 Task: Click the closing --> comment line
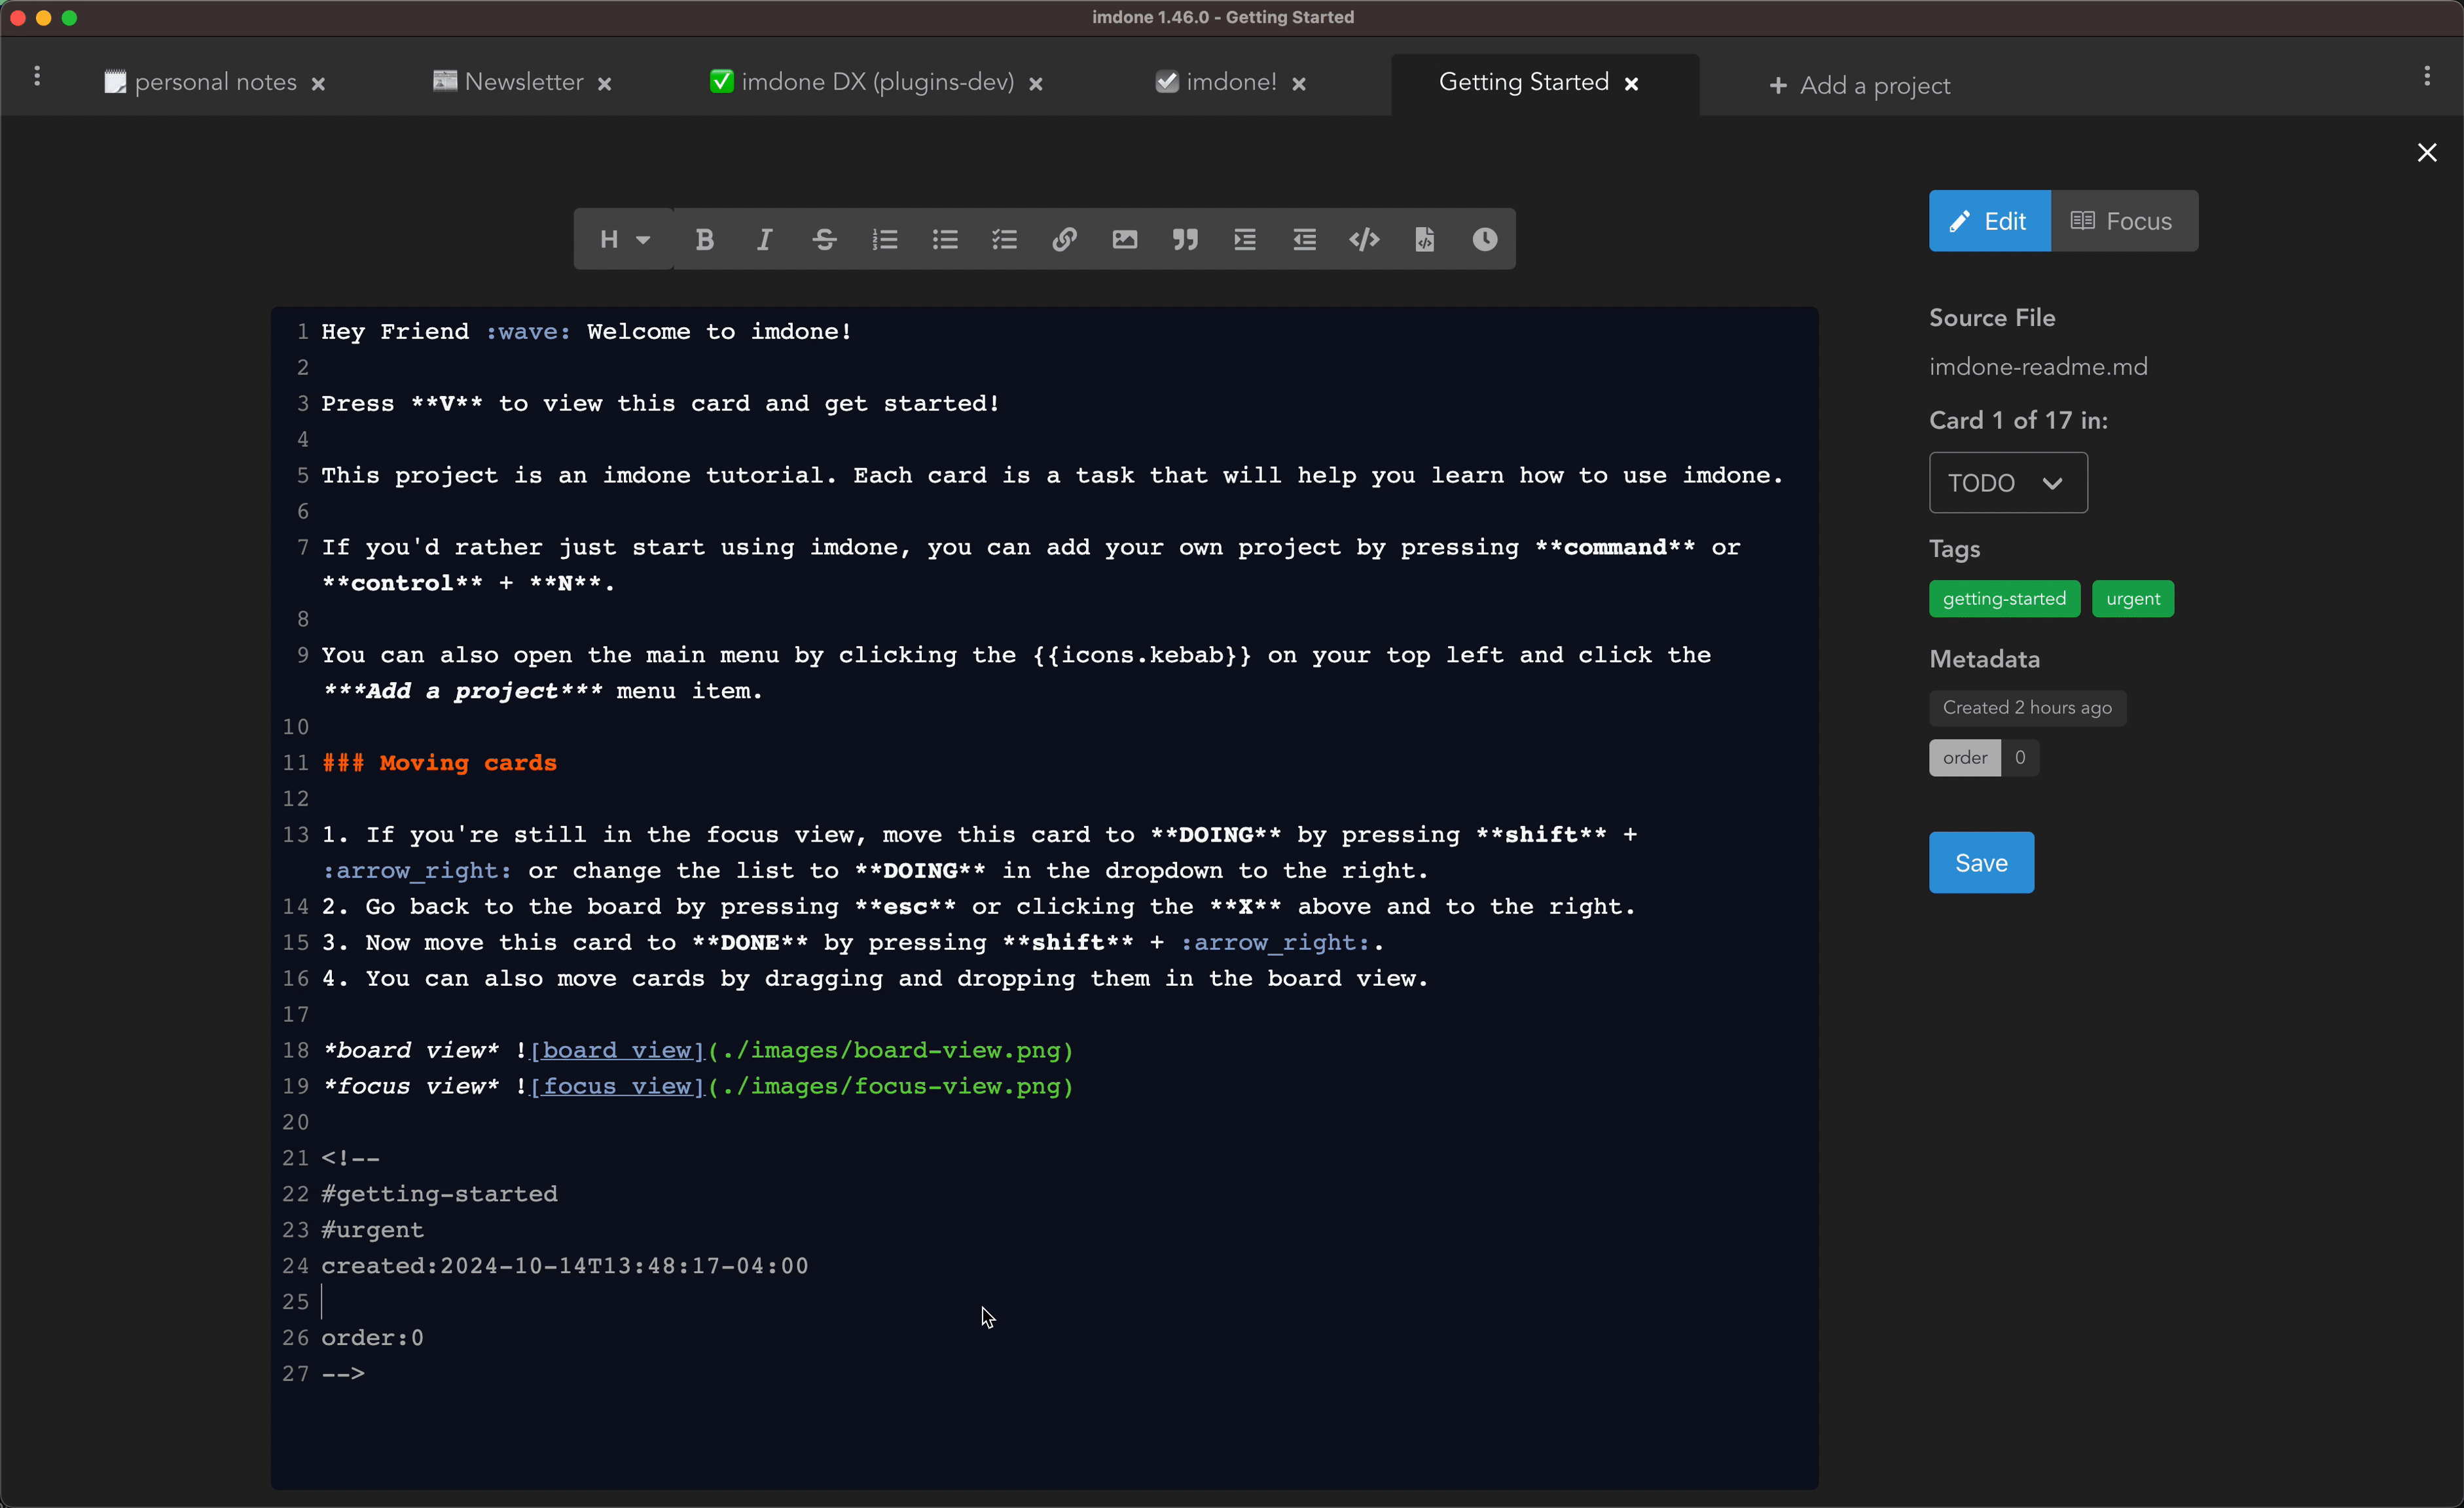click(x=343, y=1374)
